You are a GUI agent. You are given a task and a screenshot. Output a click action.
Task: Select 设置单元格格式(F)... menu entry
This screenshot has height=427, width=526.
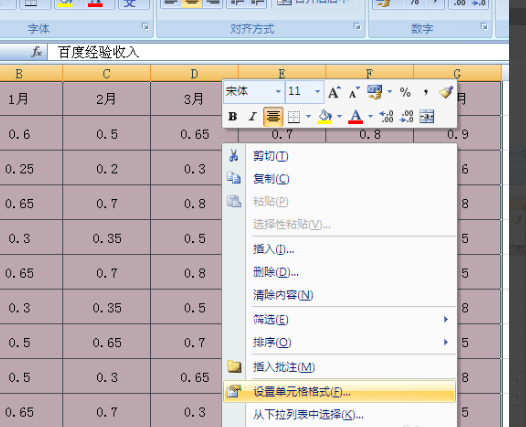click(x=339, y=391)
